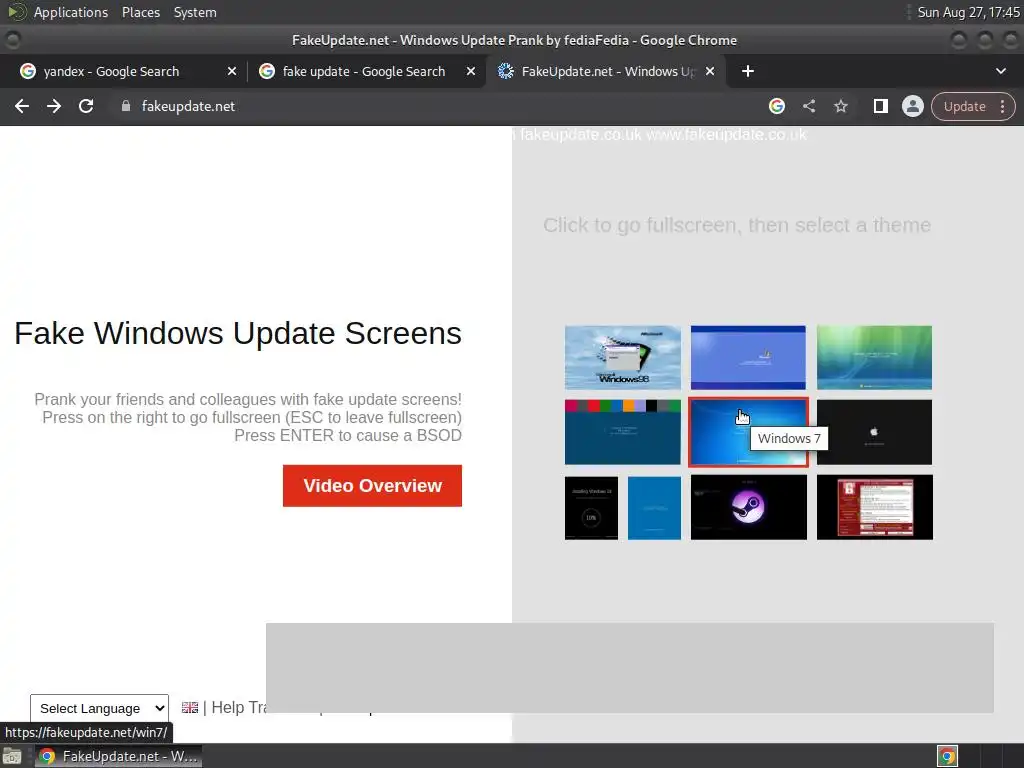Choose the Windows 98 theme thumbnail
The width and height of the screenshot is (1024, 768).
tap(622, 357)
